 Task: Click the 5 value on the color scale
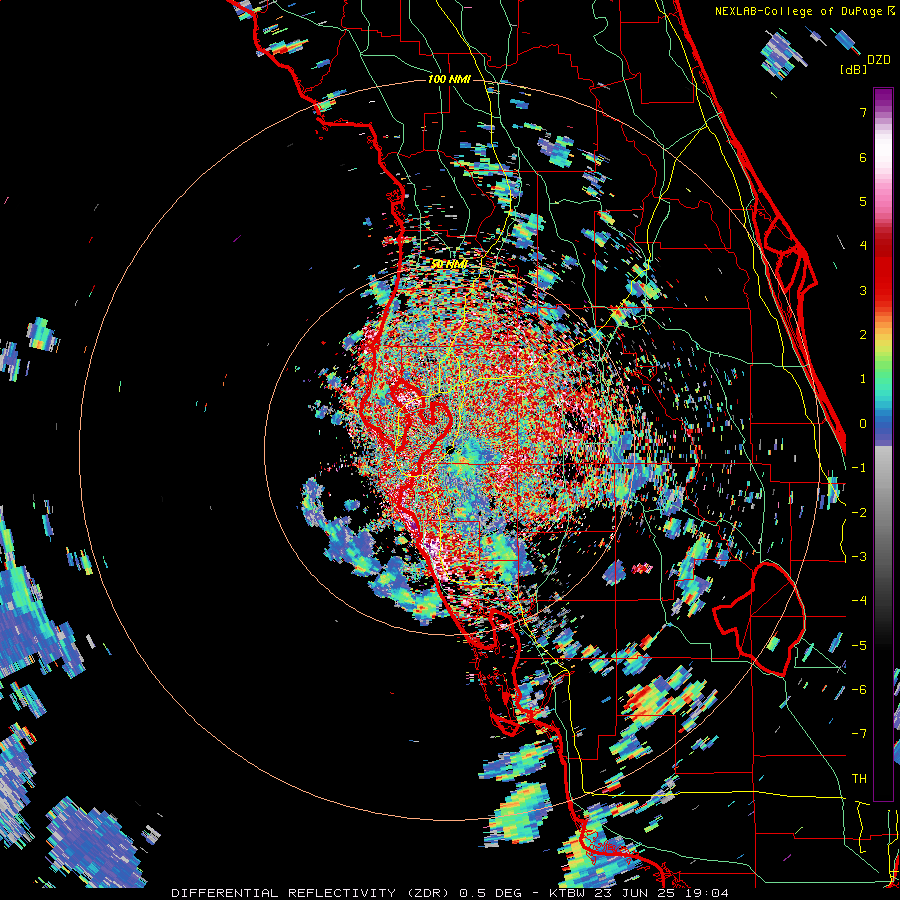click(x=863, y=201)
